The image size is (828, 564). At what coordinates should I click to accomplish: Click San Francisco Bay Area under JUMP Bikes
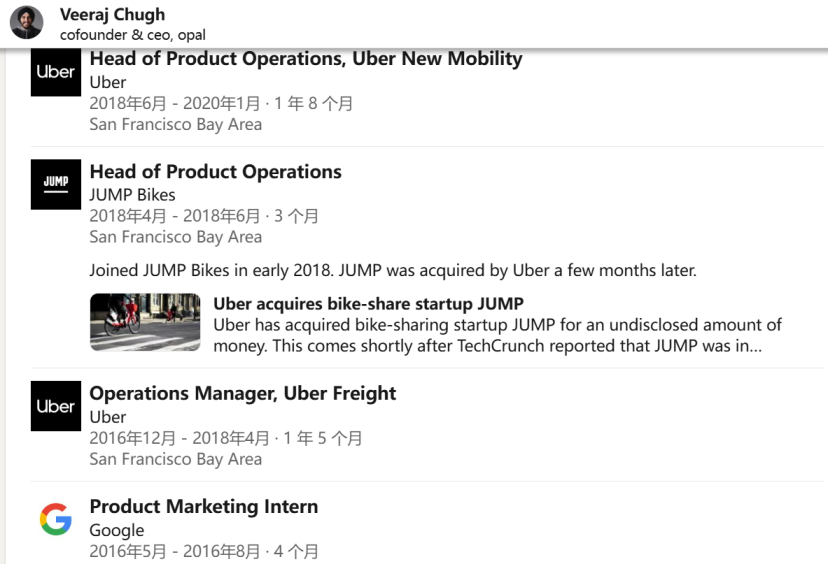(x=175, y=237)
